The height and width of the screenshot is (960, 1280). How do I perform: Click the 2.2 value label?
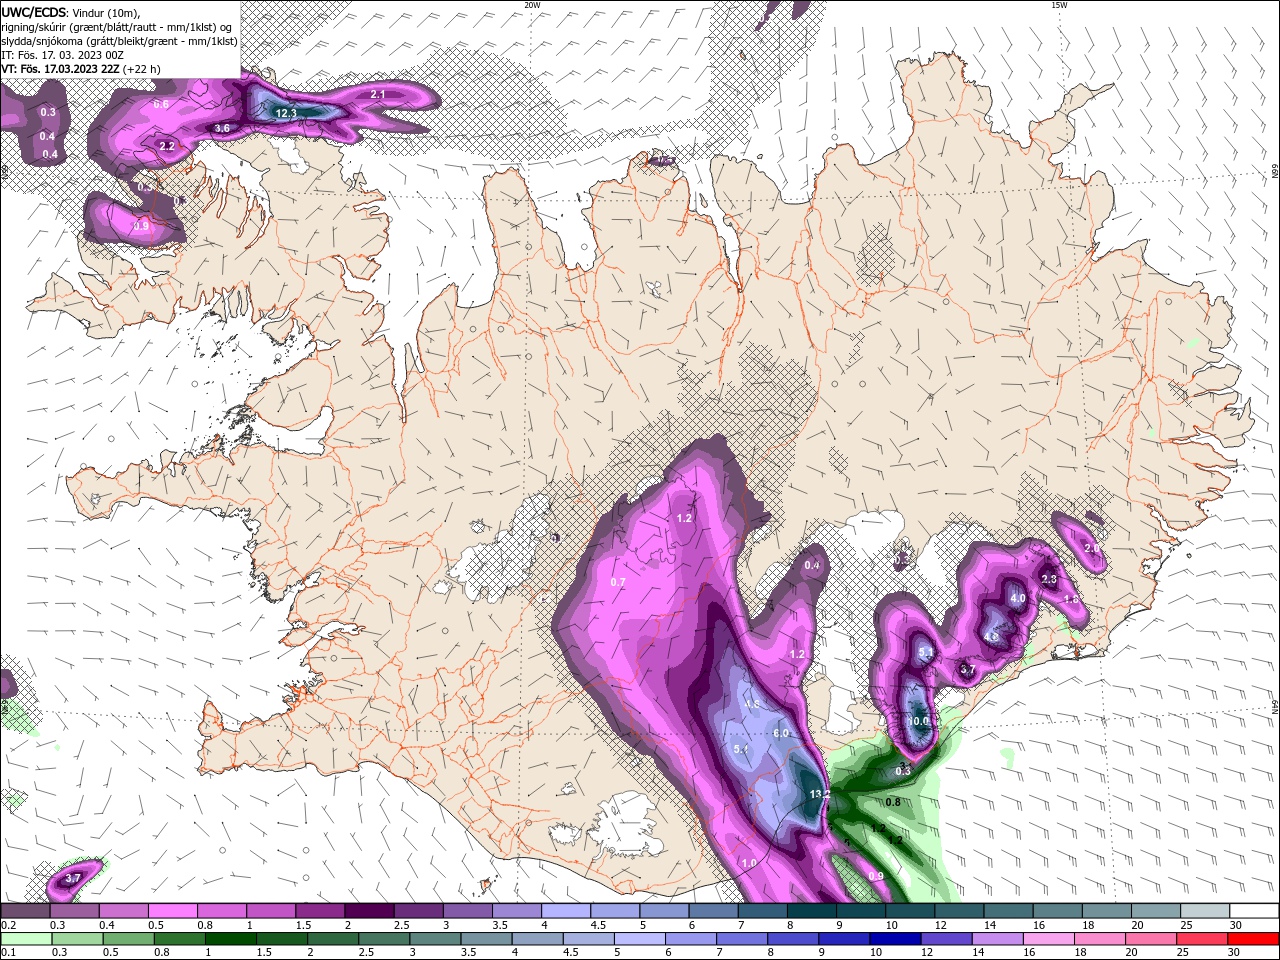[x=167, y=146]
